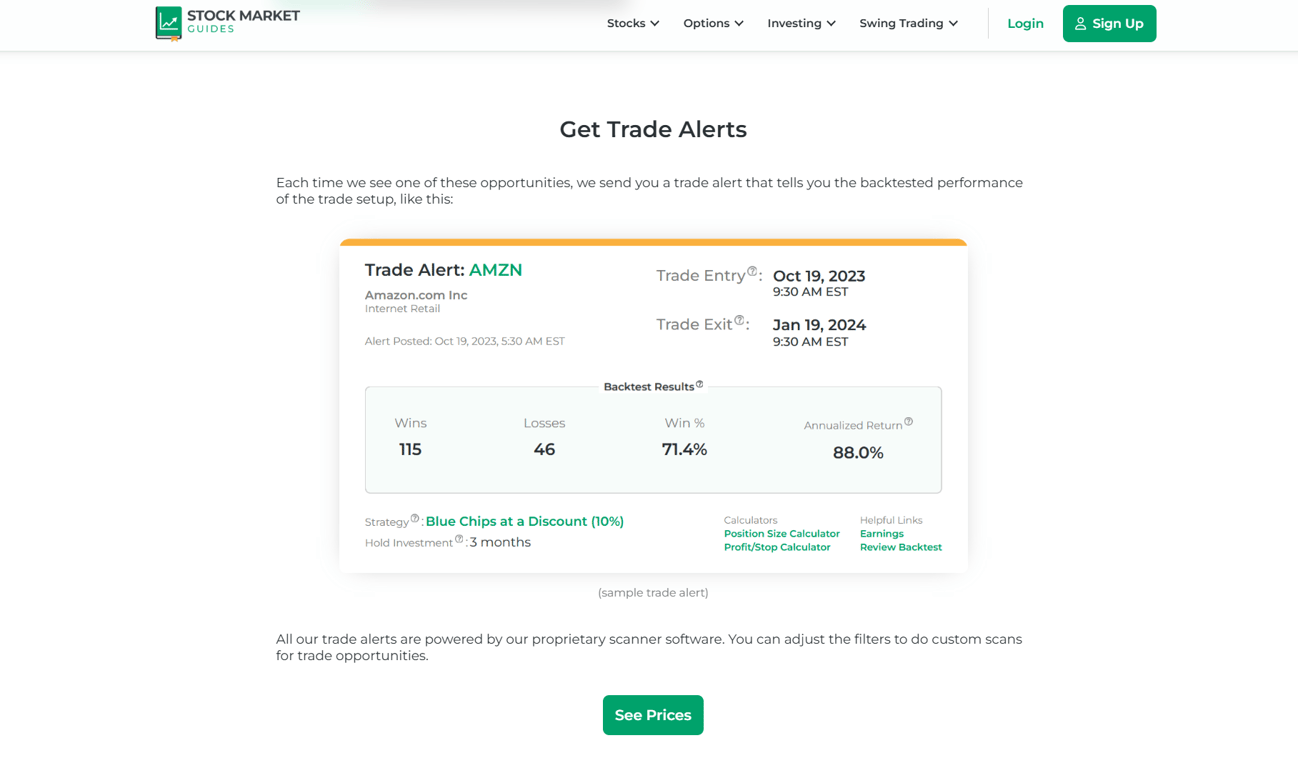Expand the Stocks dropdown chevron
The image size is (1298, 768).
[x=655, y=23]
